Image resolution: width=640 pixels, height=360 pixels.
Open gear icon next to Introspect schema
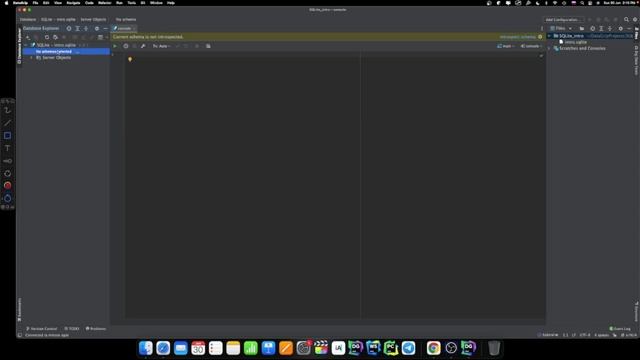point(540,37)
